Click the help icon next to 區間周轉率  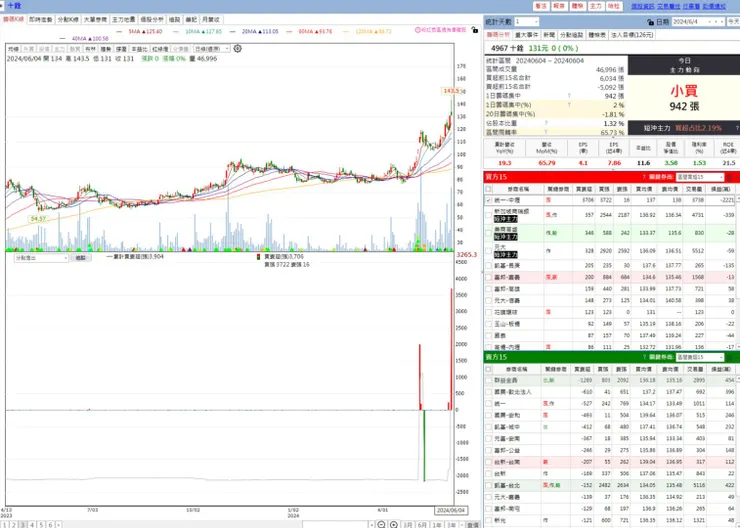[x=546, y=132]
